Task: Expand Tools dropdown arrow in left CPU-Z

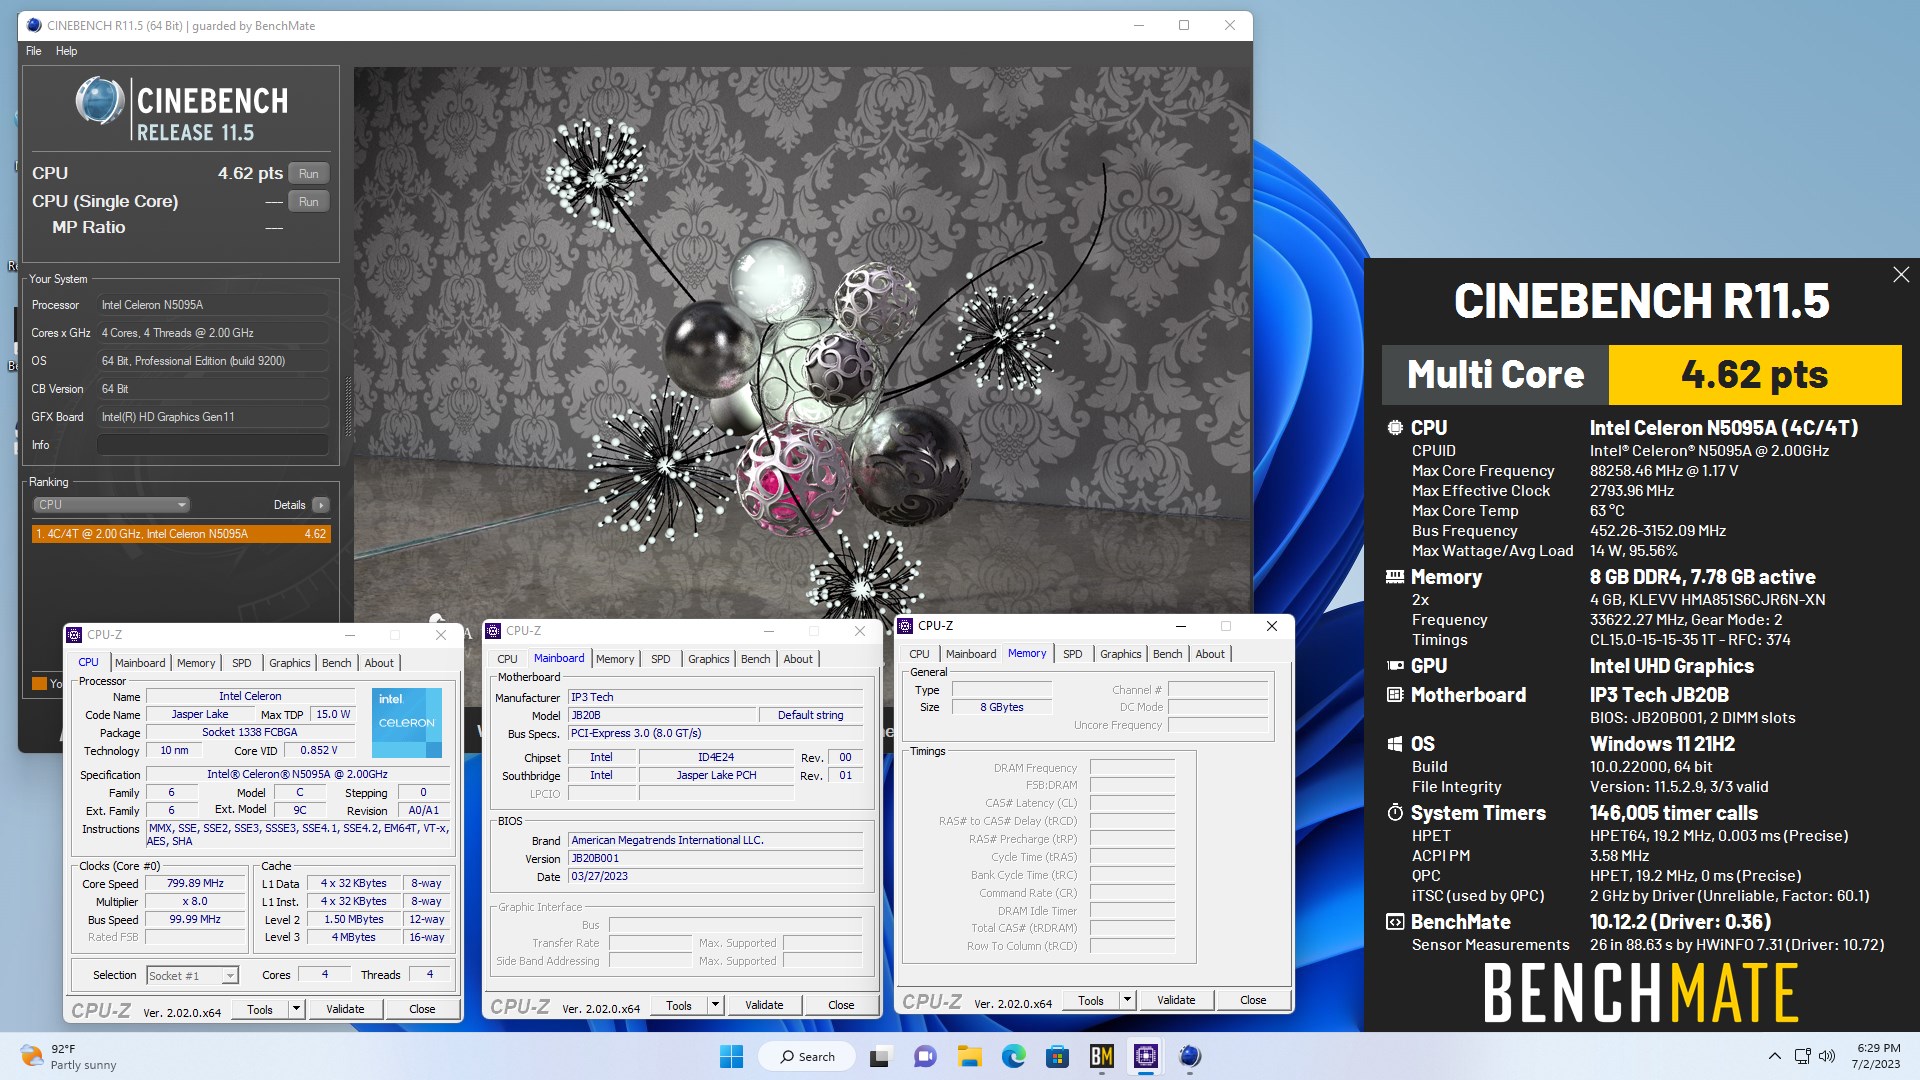Action: tap(296, 1009)
